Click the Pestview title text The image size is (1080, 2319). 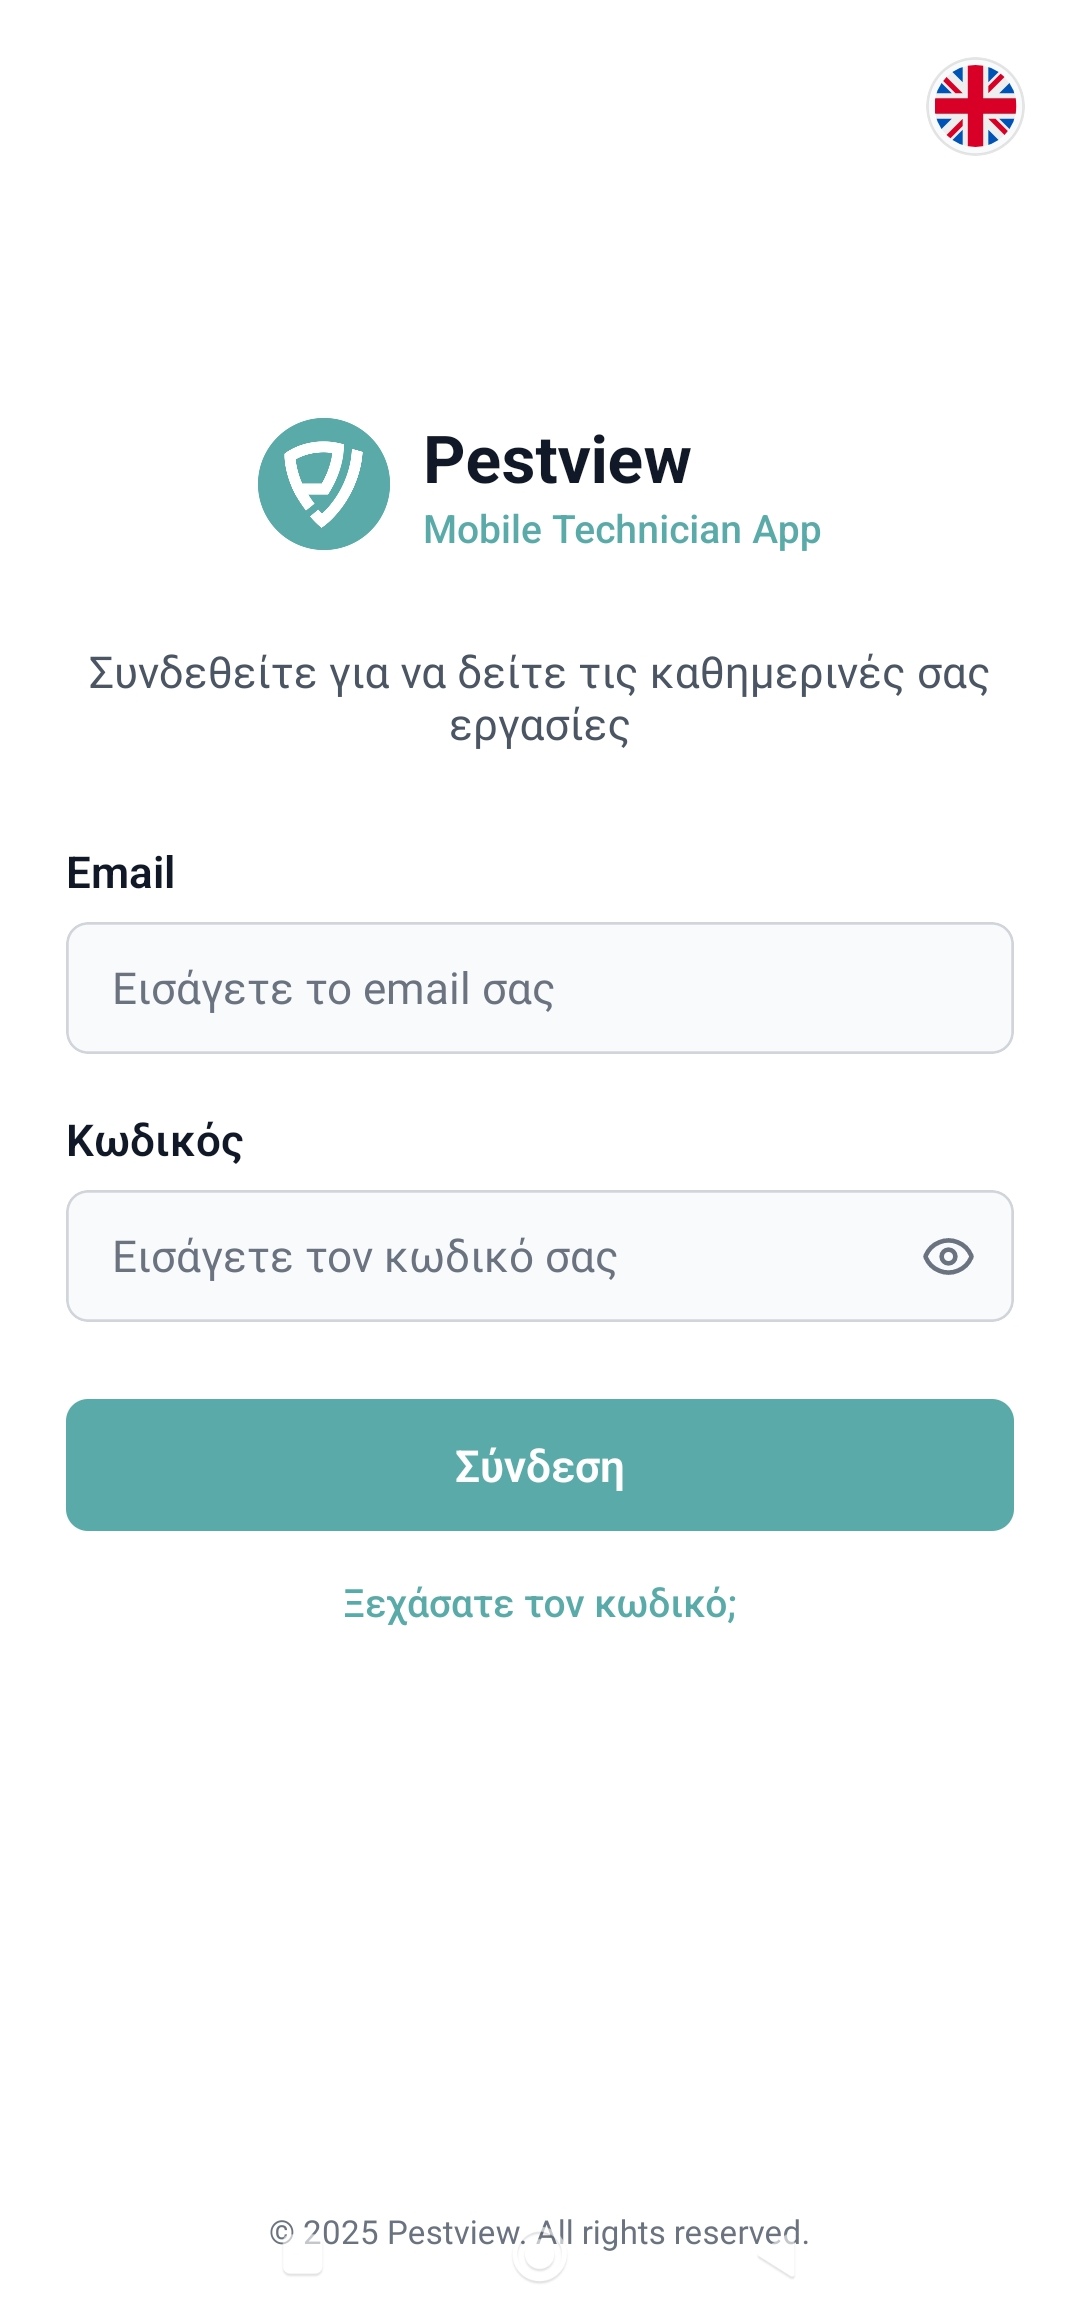coord(557,460)
